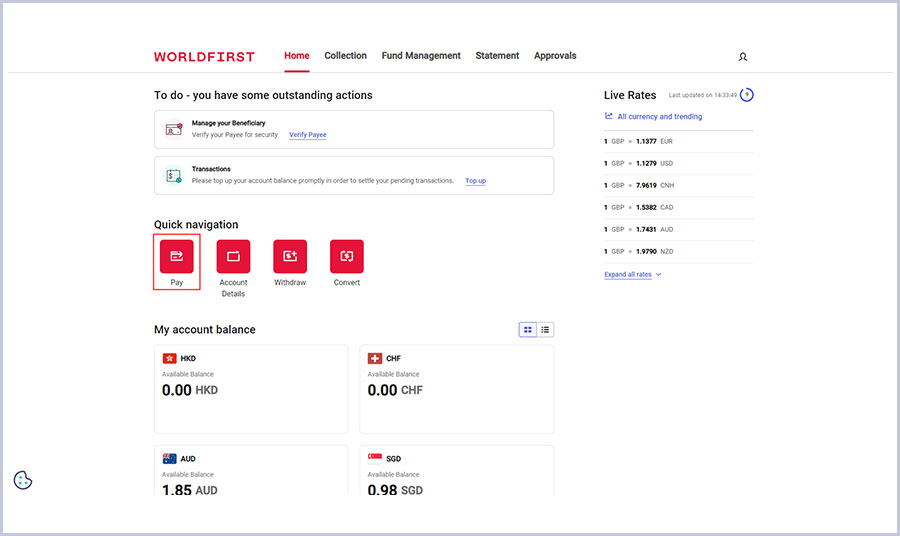This screenshot has width=900, height=536.
Task: Click the Verify Payee link
Action: [308, 135]
